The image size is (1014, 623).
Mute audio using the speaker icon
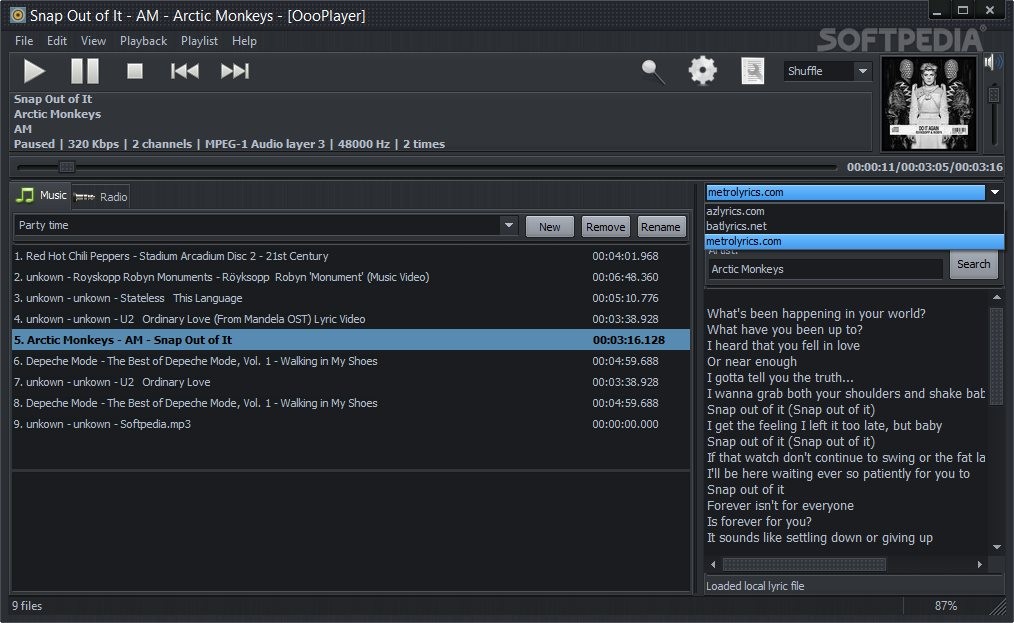point(991,62)
